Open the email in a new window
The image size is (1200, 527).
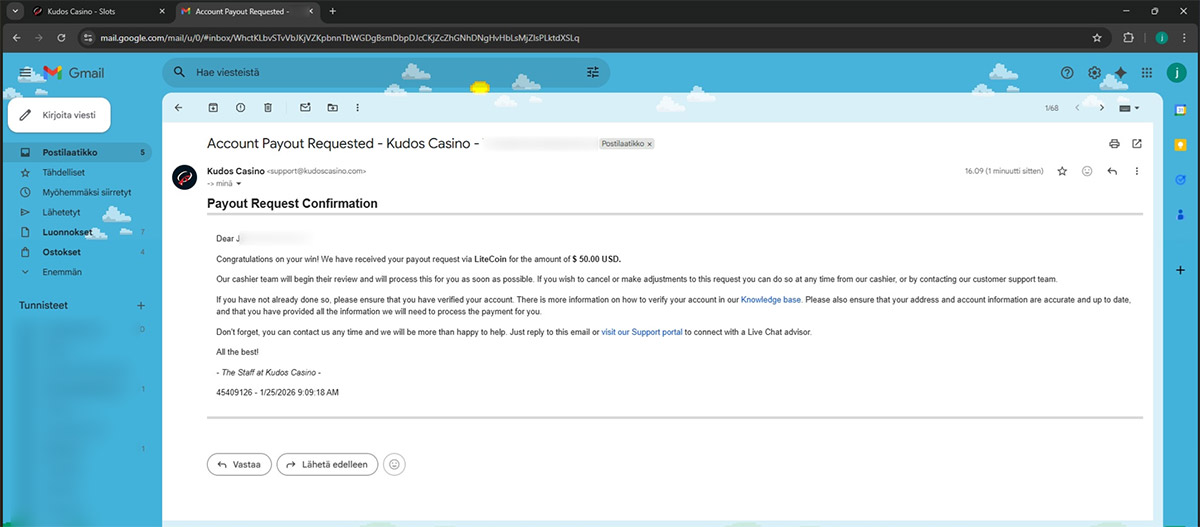tap(1137, 144)
